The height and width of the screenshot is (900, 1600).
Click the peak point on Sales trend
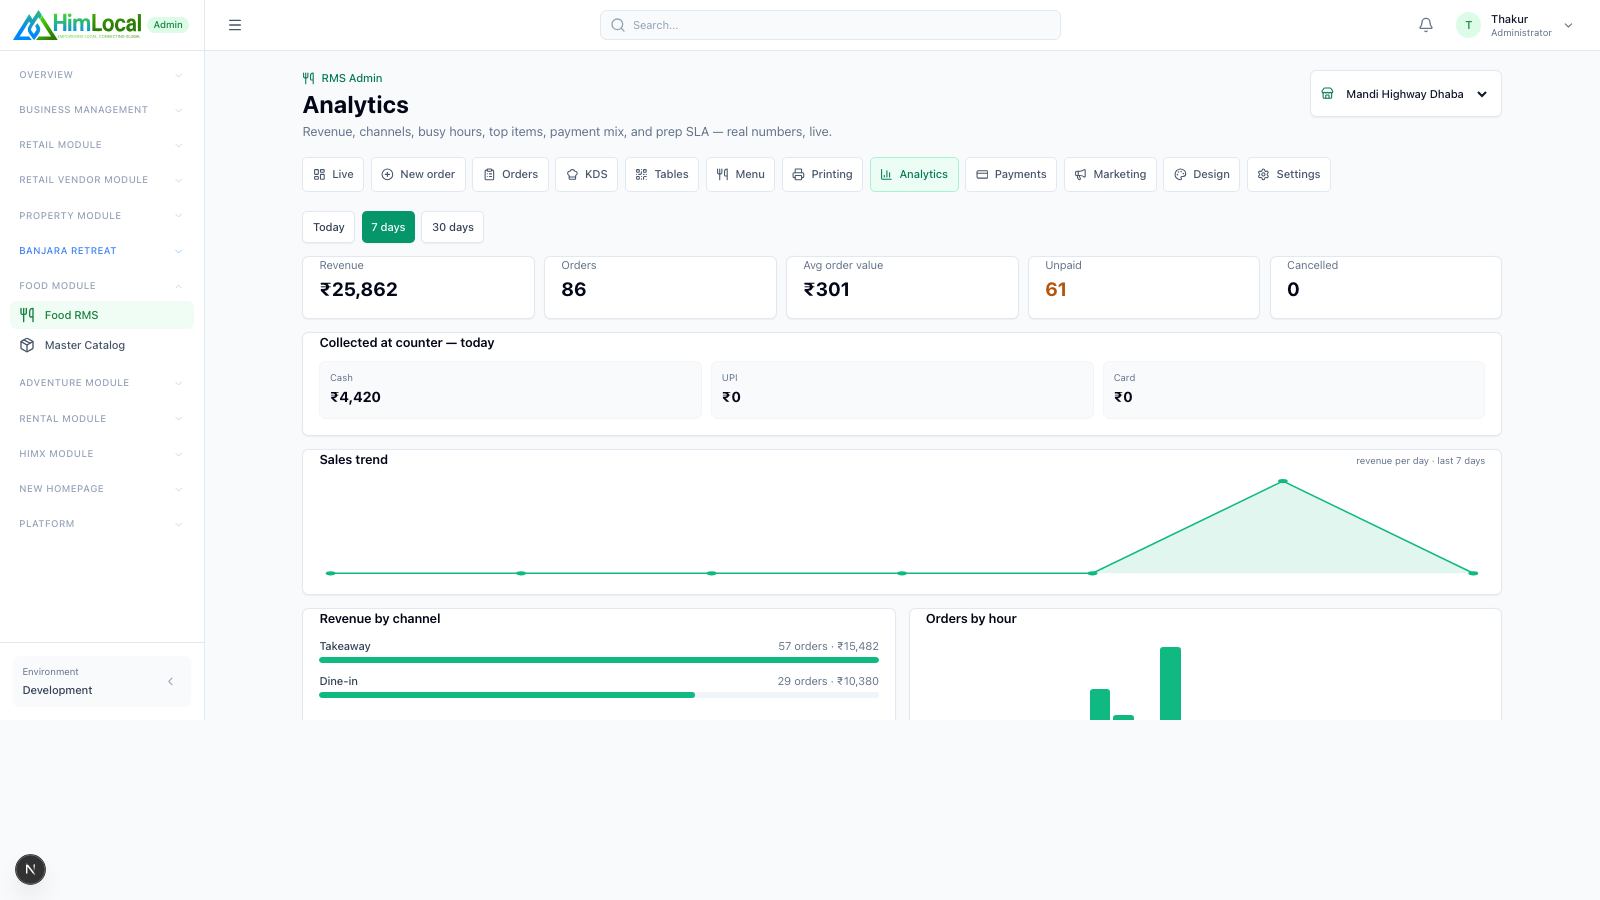[x=1283, y=482]
